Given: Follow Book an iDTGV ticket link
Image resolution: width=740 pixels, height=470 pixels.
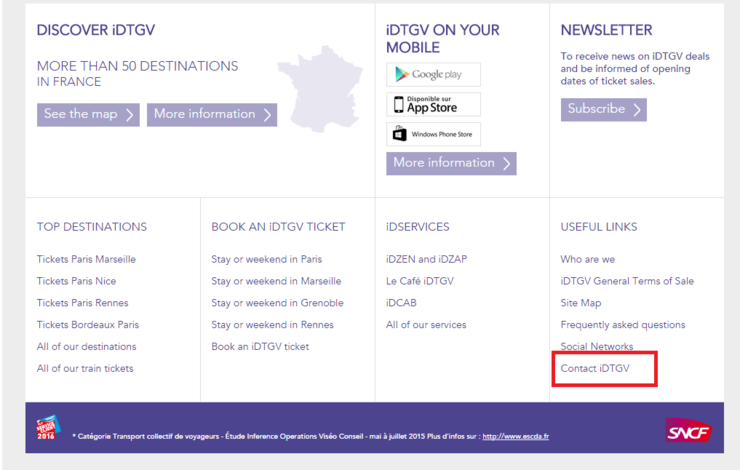Looking at the screenshot, I should (260, 346).
